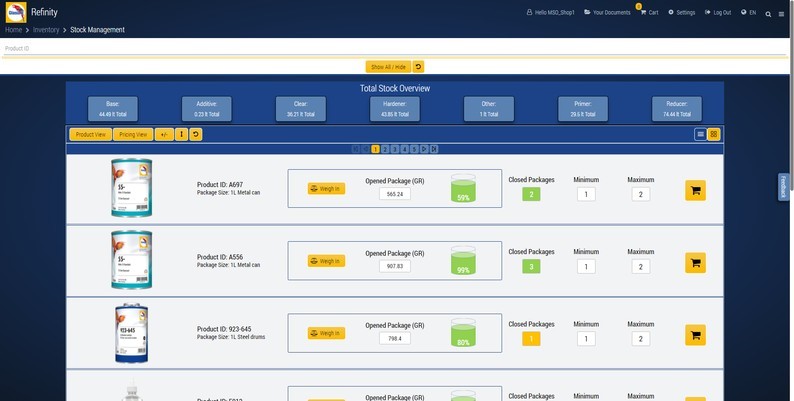Add product 923-645 to cart

(695, 335)
